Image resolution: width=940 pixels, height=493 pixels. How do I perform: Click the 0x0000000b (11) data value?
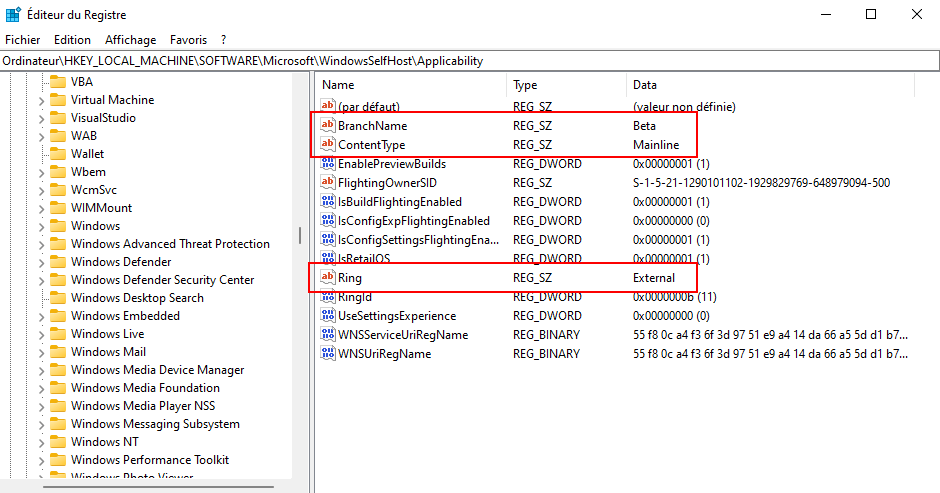click(674, 297)
